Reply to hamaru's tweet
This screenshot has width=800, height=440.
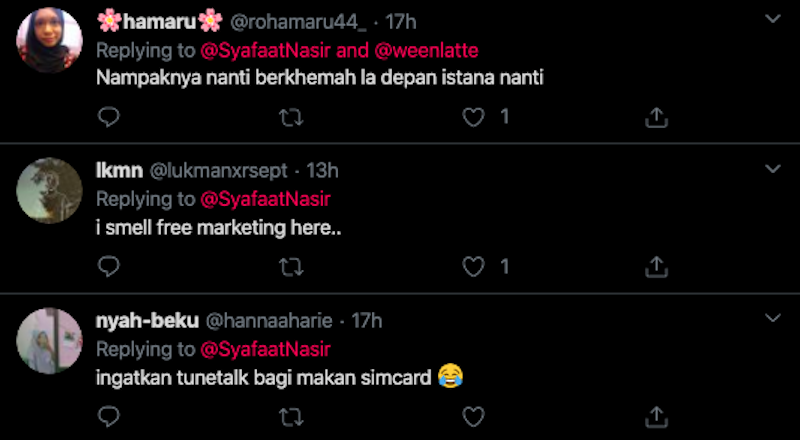tap(110, 118)
